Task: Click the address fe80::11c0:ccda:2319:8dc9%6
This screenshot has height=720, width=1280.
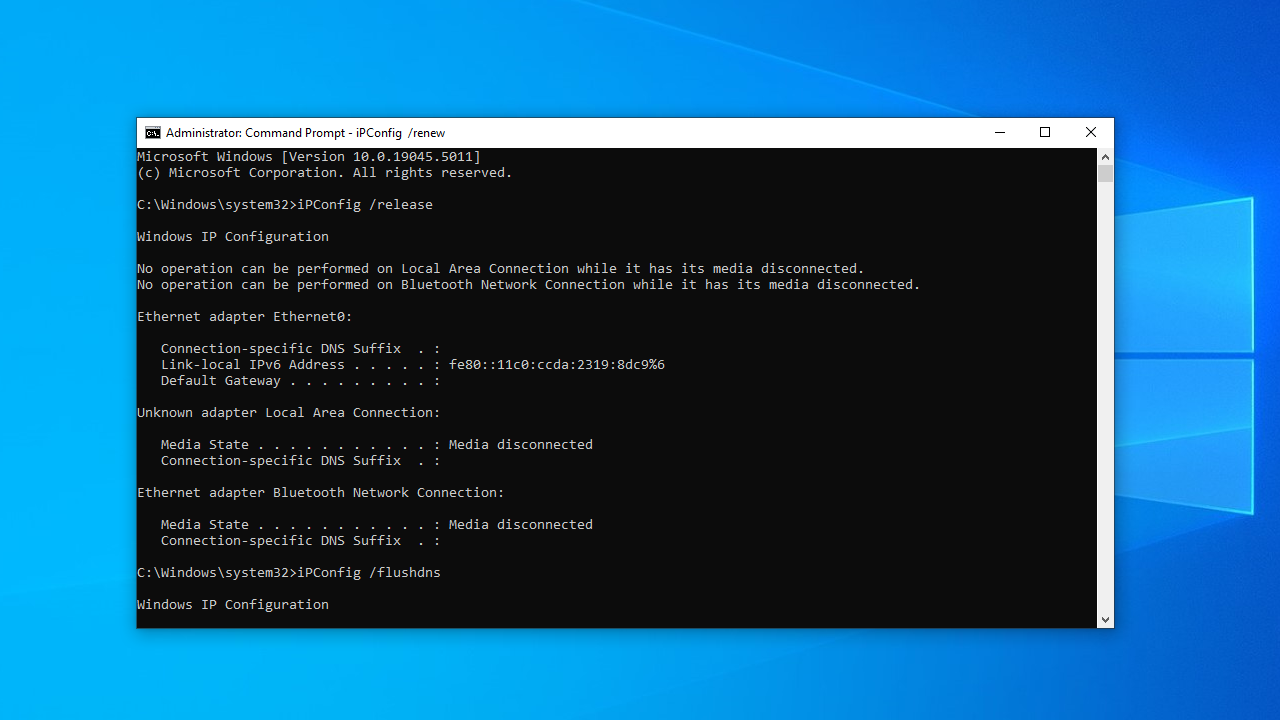Action: pyautogui.click(x=557, y=365)
